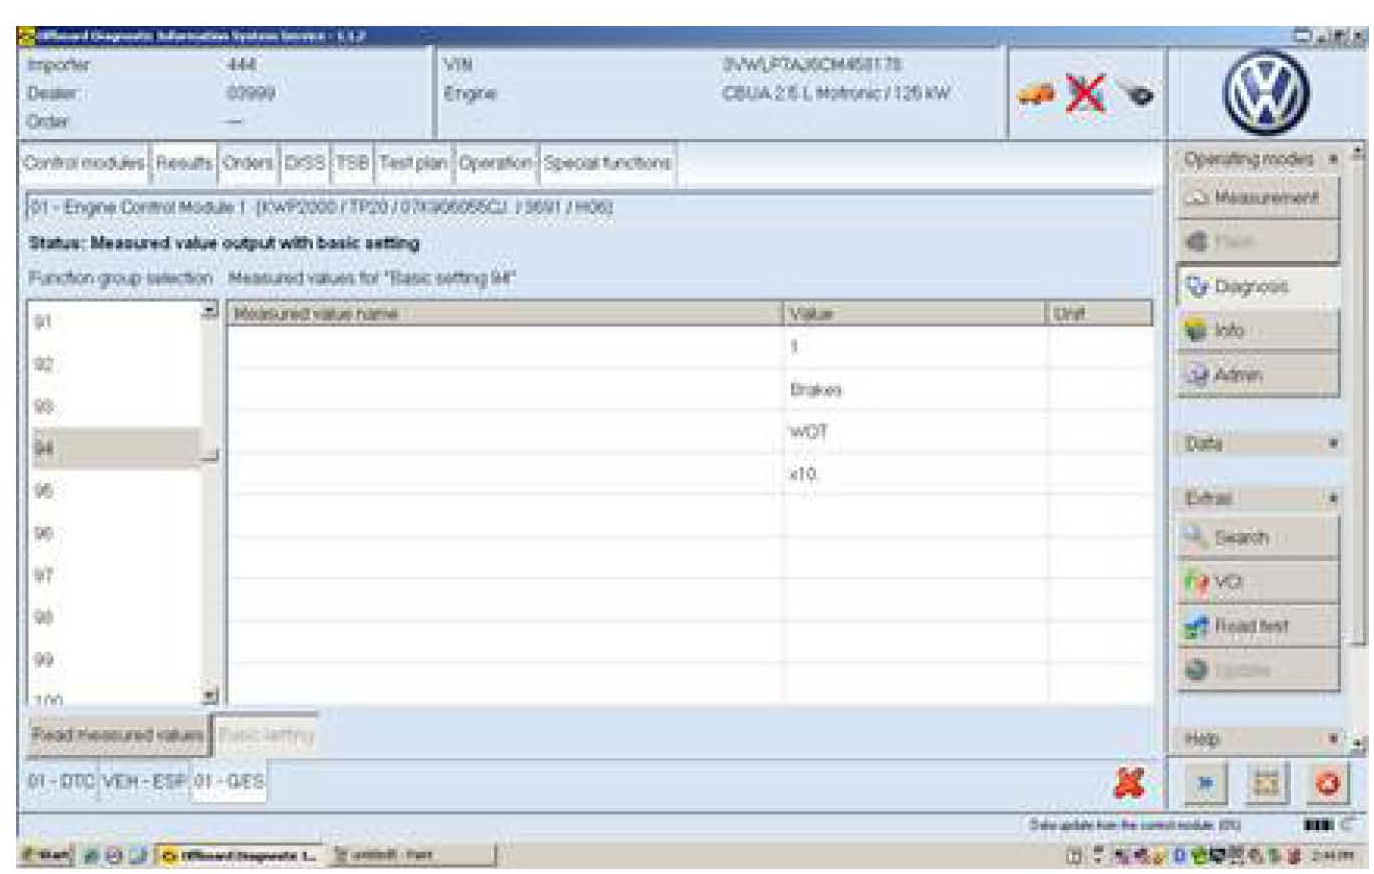Click the red exit button bottom right
Viewport: 1374px width, 874px height.
(1327, 784)
